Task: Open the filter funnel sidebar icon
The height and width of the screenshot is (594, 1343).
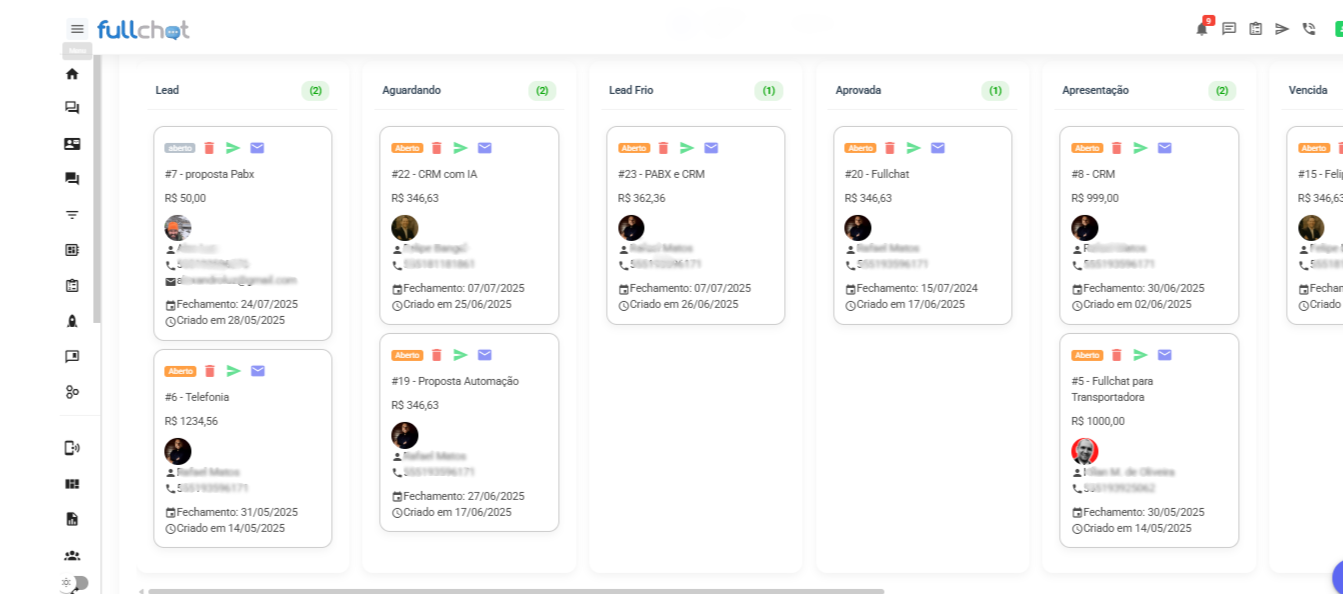Action: 72,214
